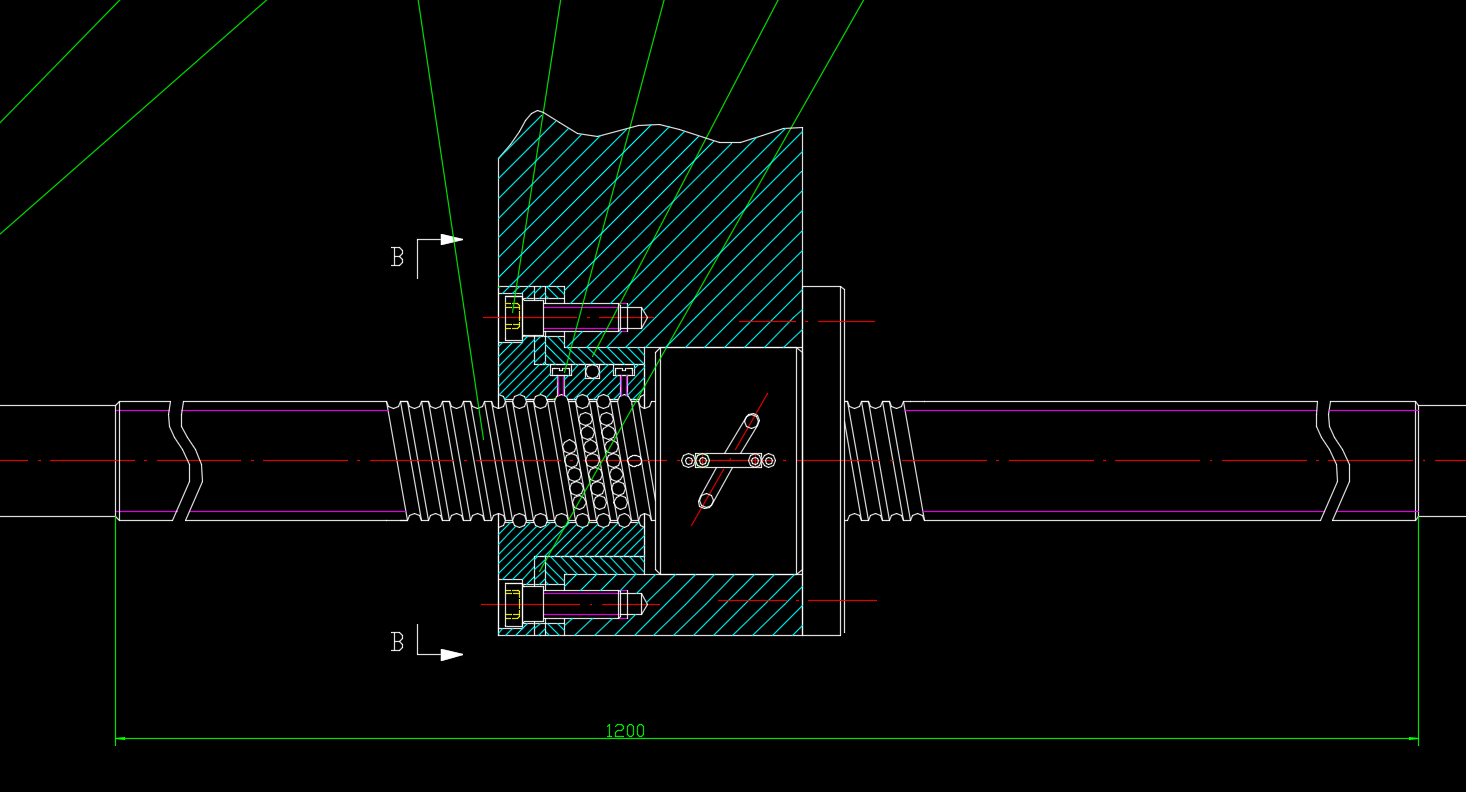Select the narrow flange plate right of housing
1466x792 pixels.
[822, 460]
